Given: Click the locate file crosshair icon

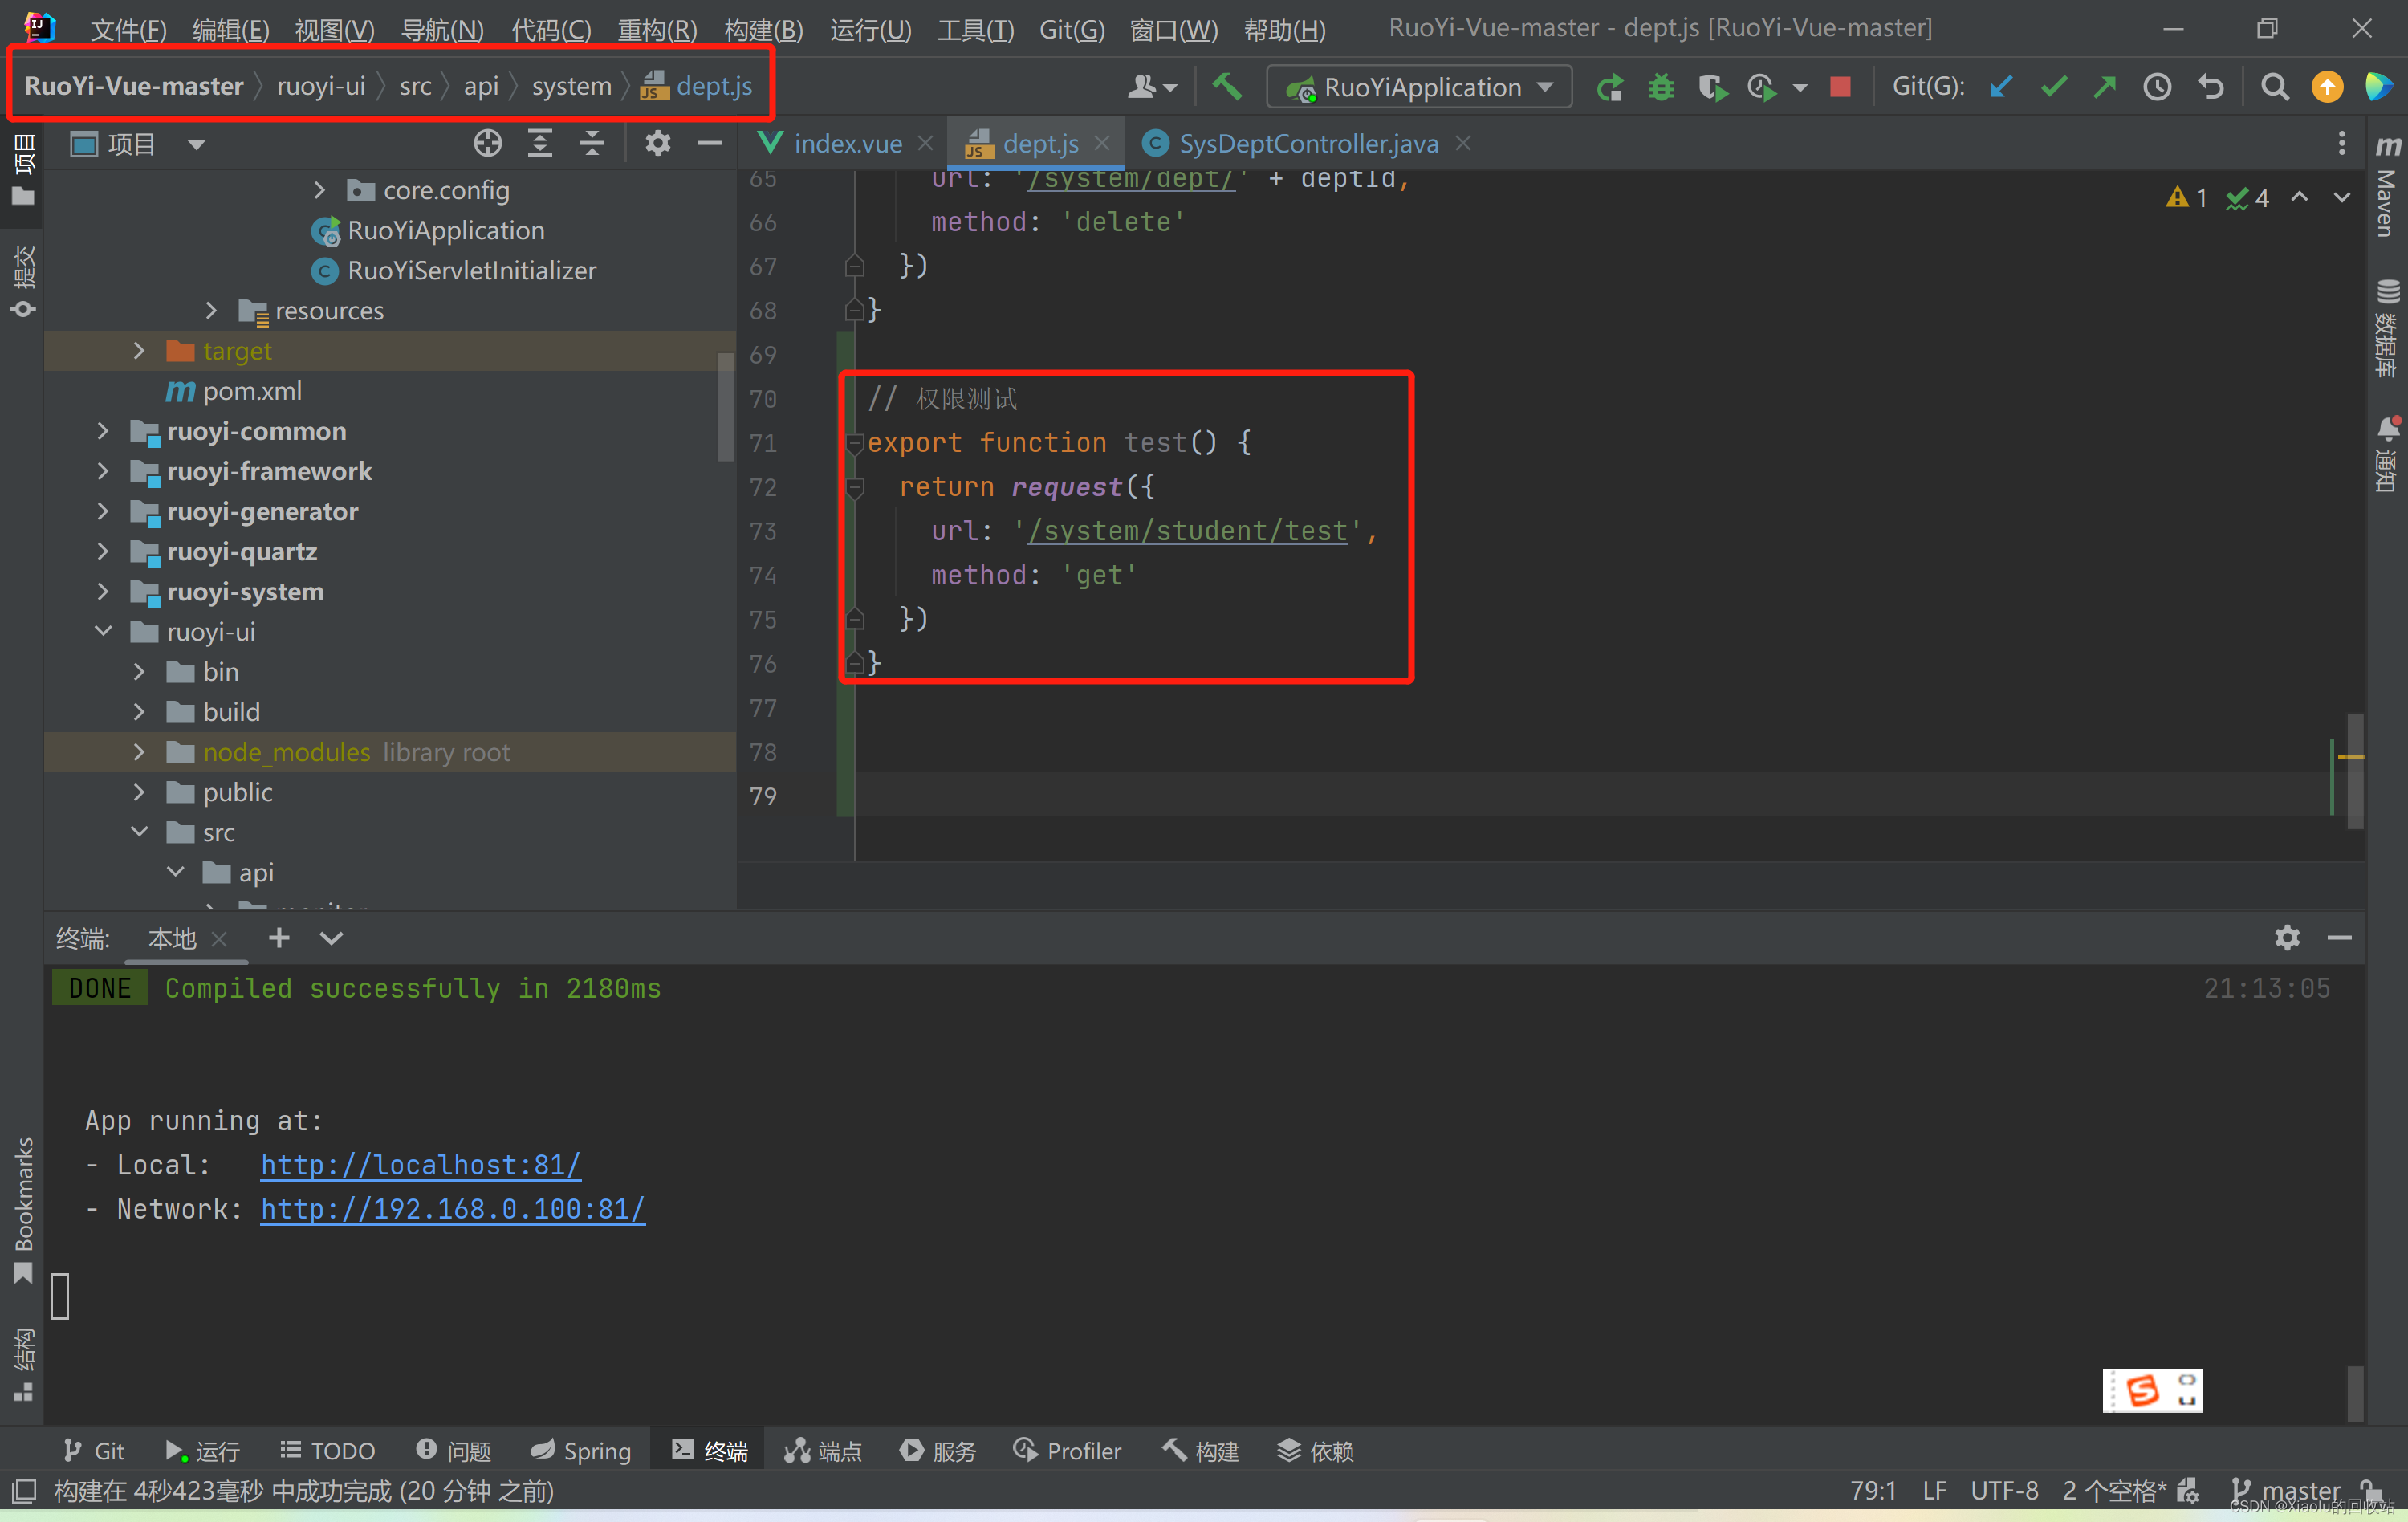Looking at the screenshot, I should [487, 144].
